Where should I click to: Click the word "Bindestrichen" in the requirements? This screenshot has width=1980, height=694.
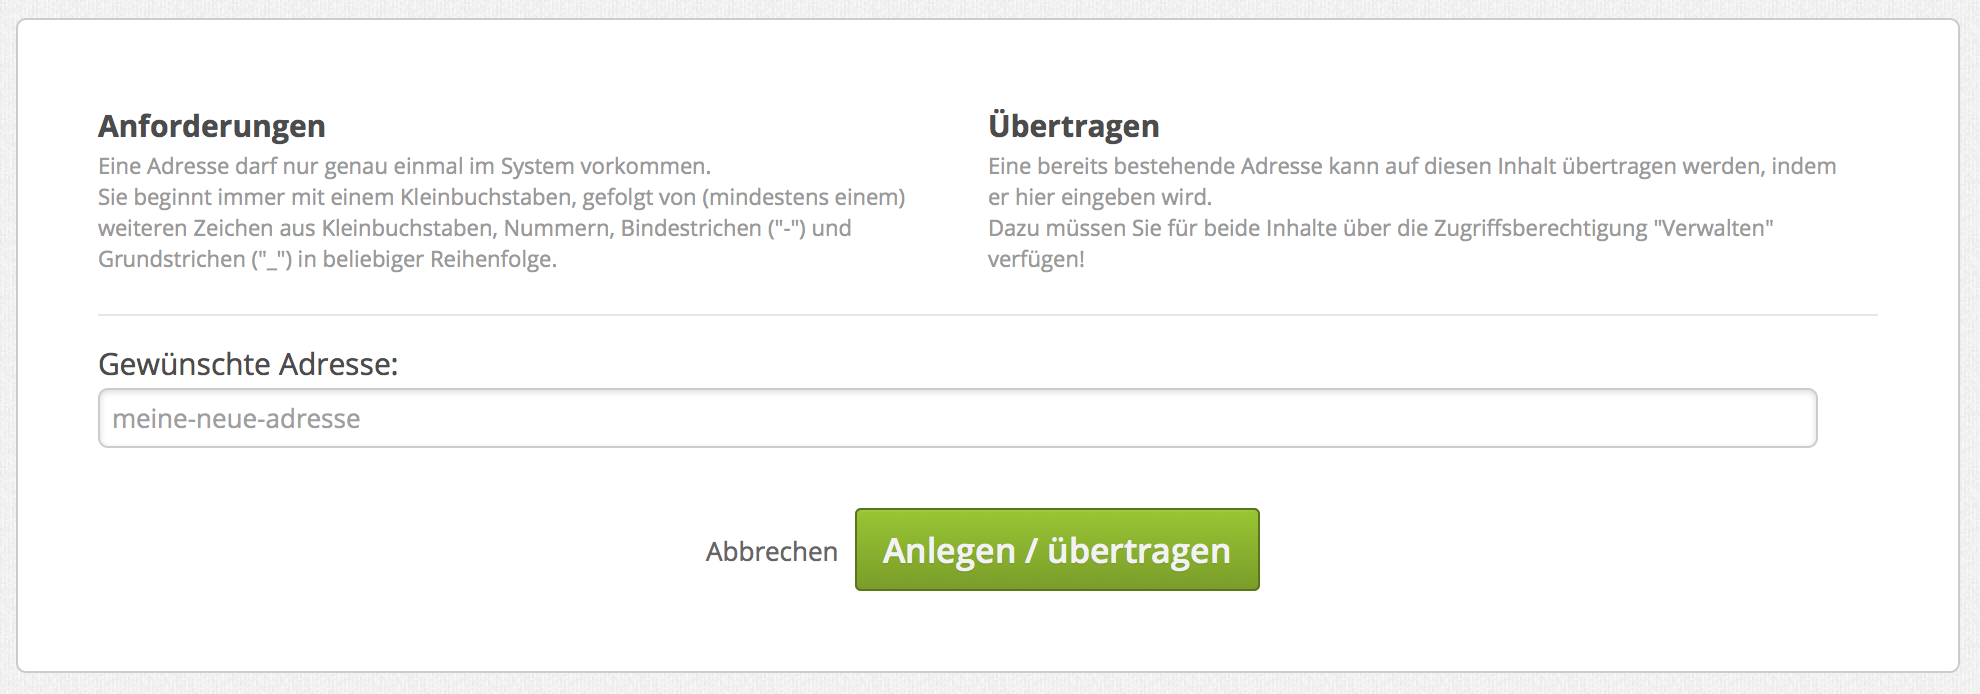point(691,228)
